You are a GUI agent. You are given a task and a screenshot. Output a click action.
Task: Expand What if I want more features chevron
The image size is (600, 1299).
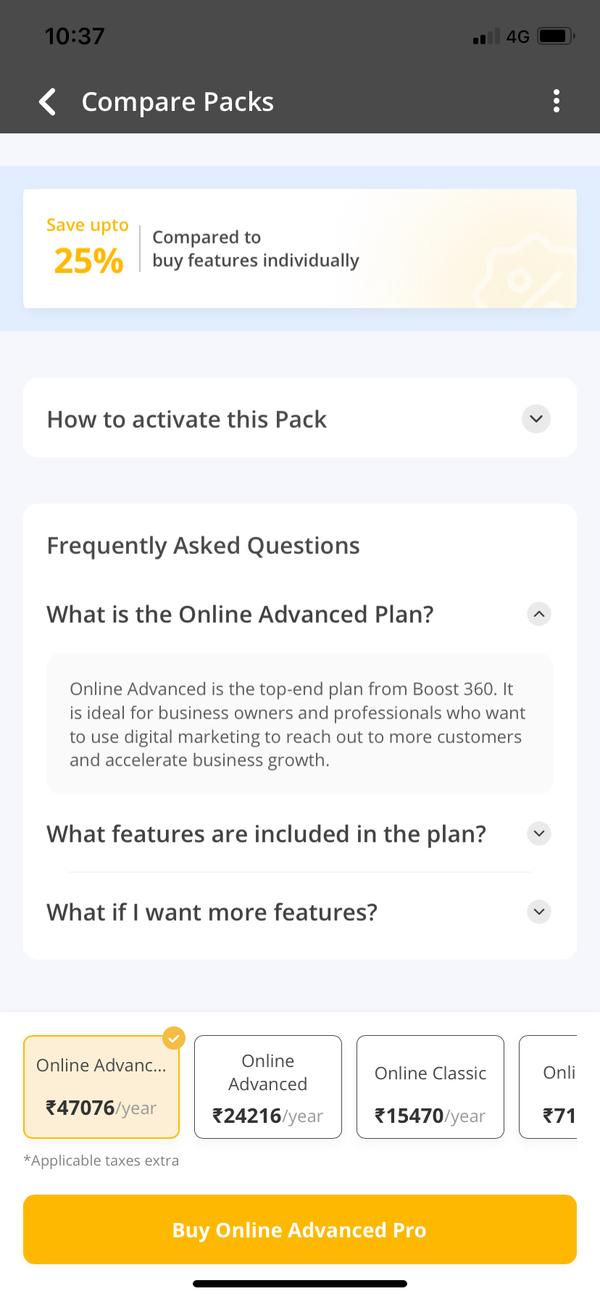tap(539, 911)
